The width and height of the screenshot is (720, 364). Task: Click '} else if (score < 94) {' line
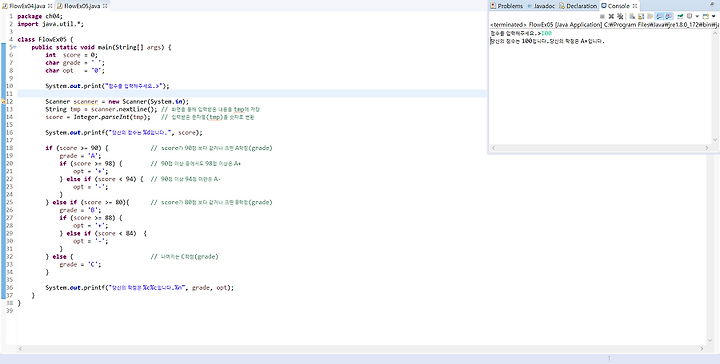pyautogui.click(x=101, y=179)
